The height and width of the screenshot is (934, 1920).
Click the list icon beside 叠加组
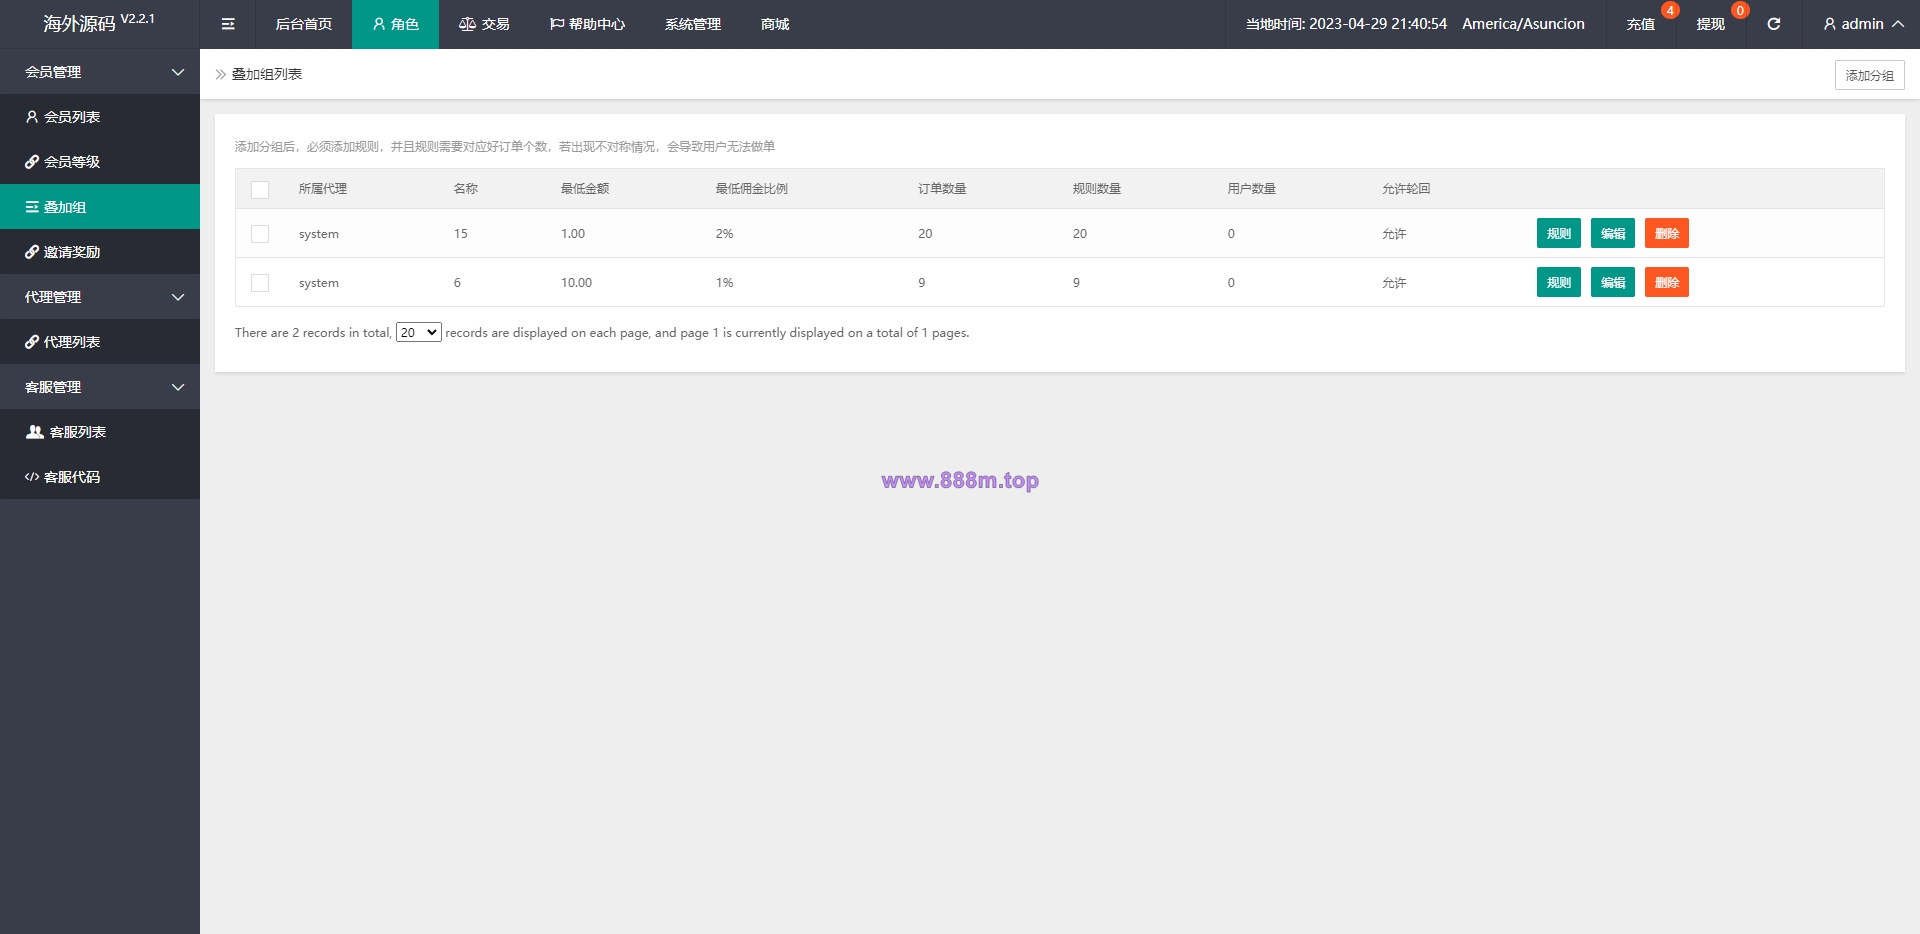[x=32, y=207]
